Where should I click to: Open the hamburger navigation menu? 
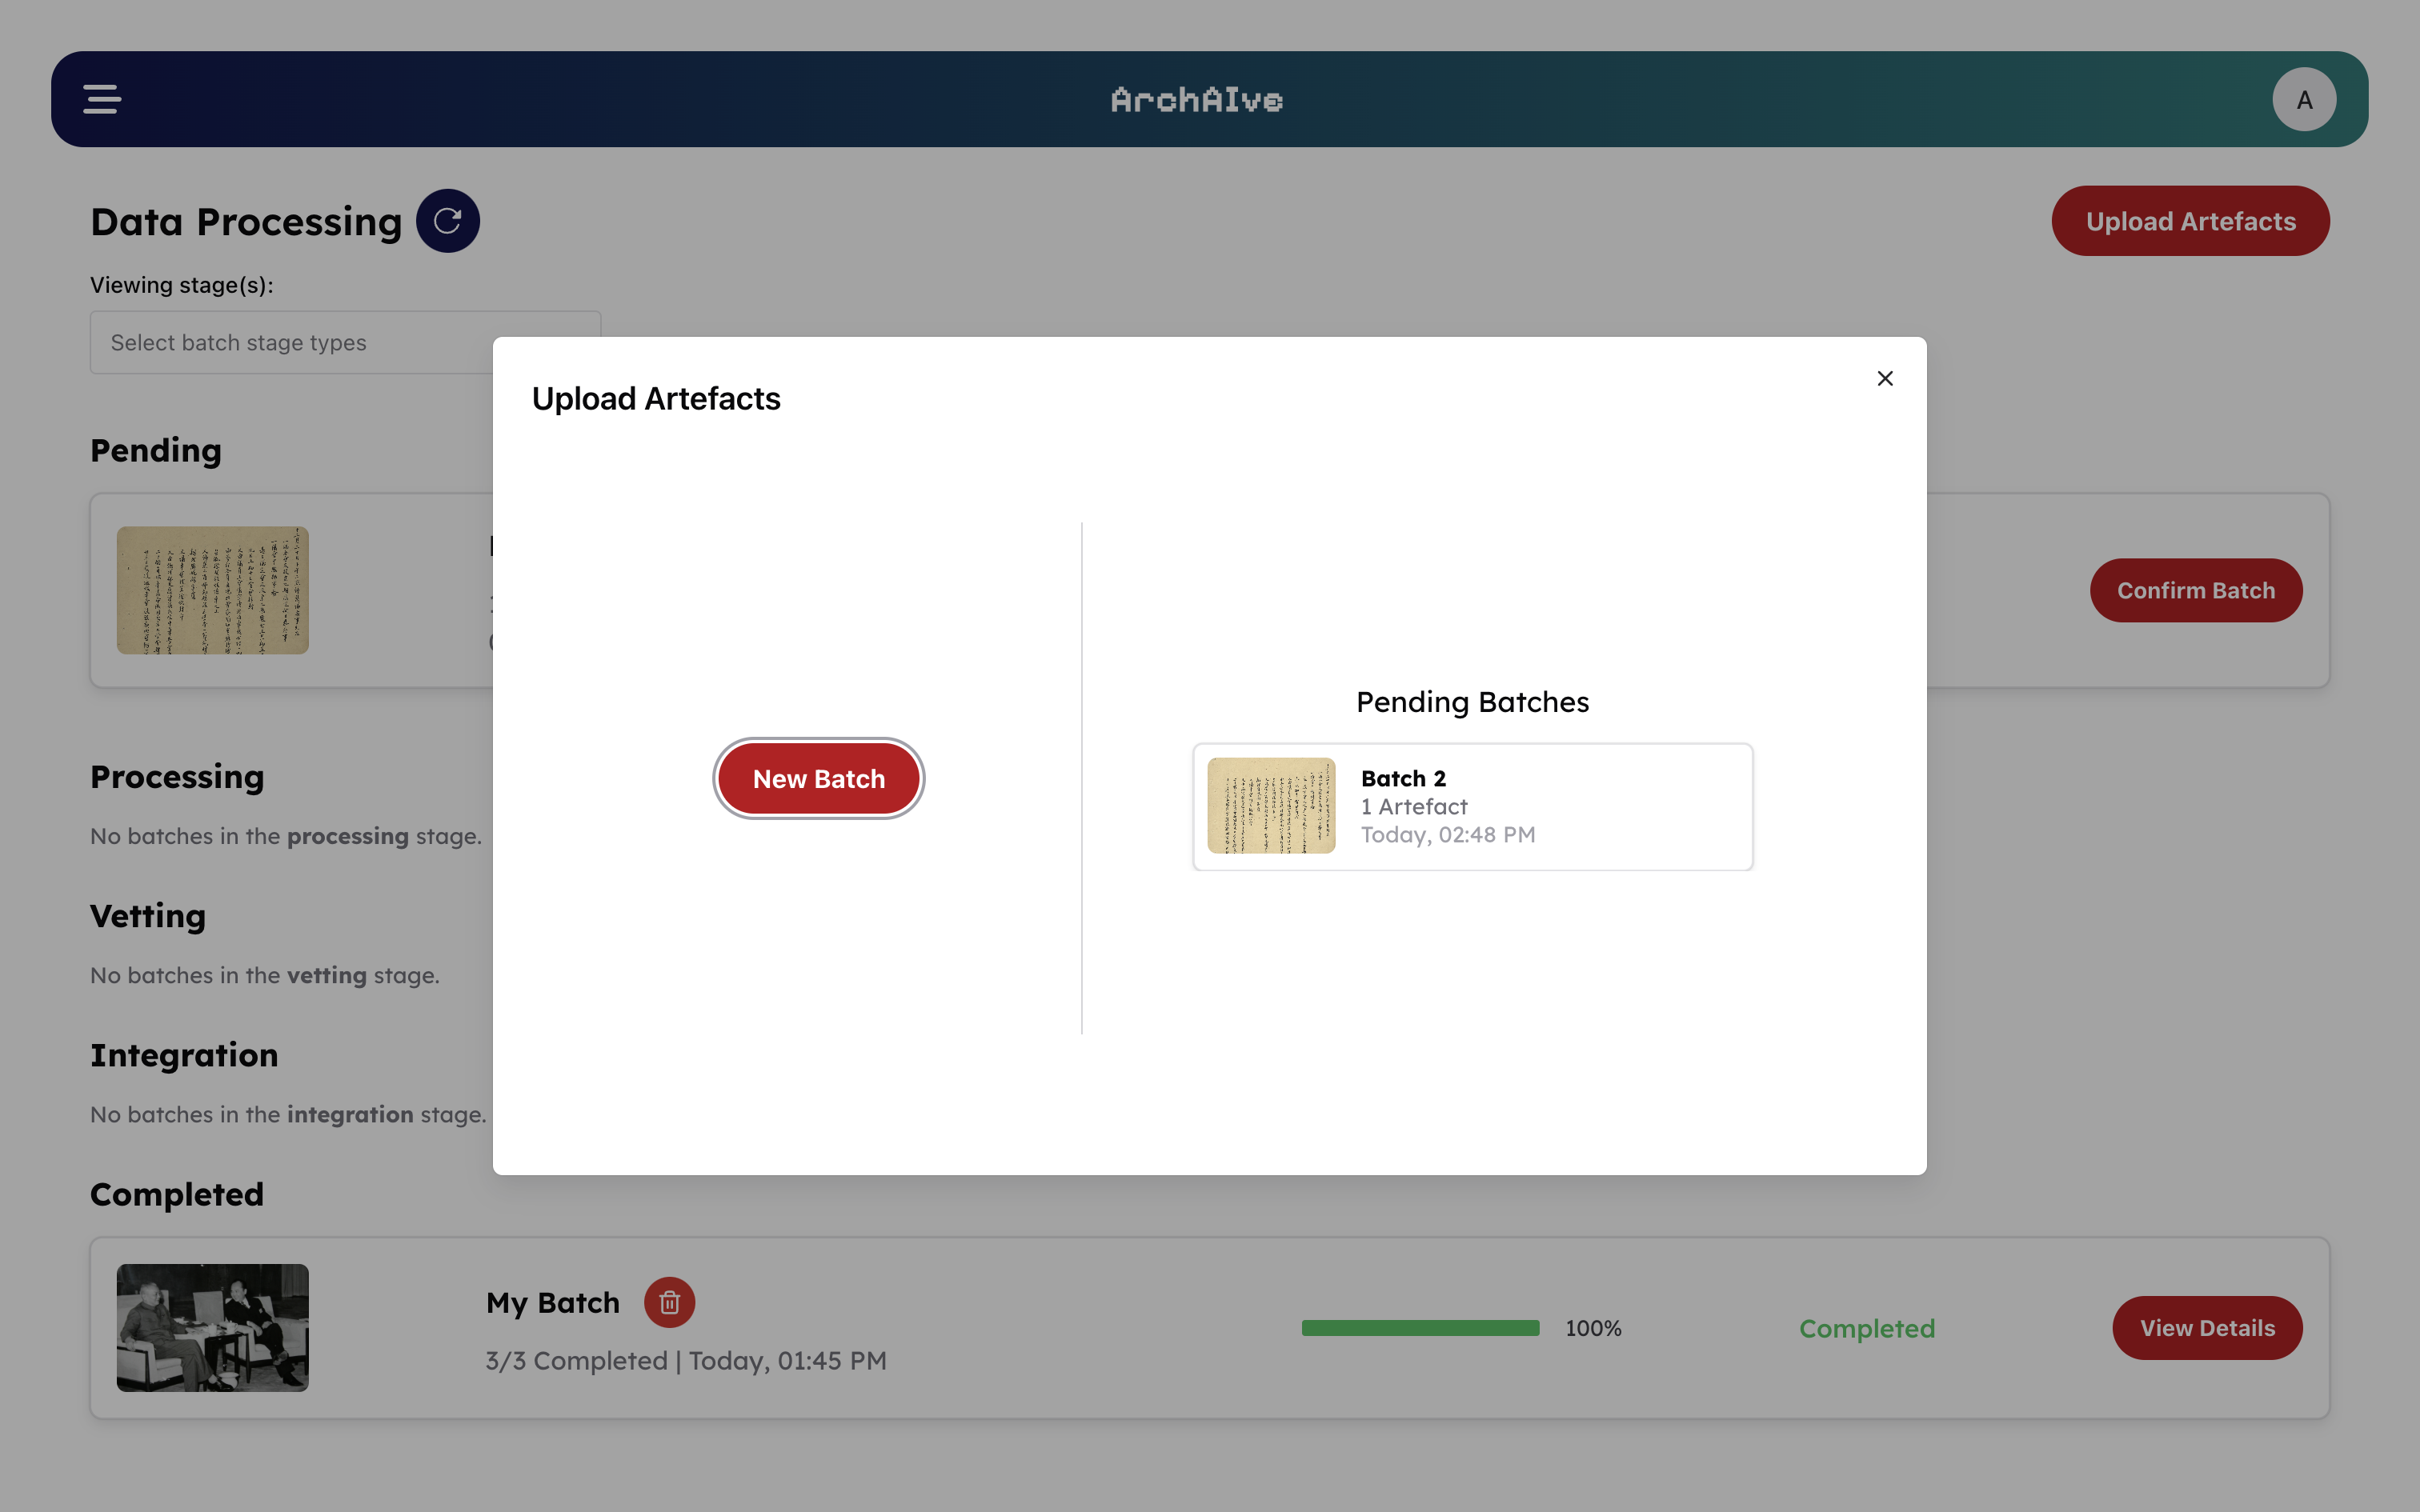coord(100,99)
